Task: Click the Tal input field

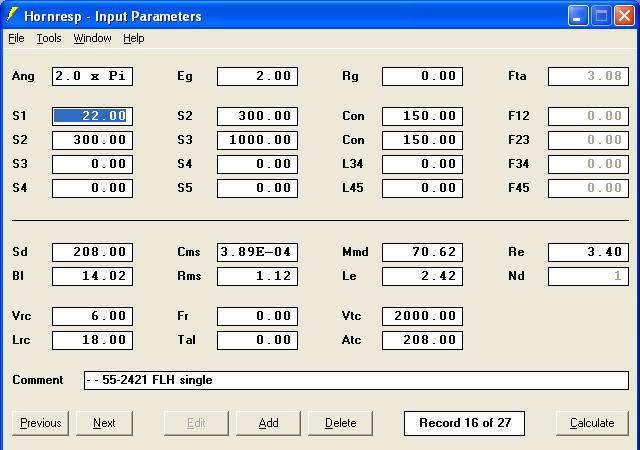Action: [258, 341]
